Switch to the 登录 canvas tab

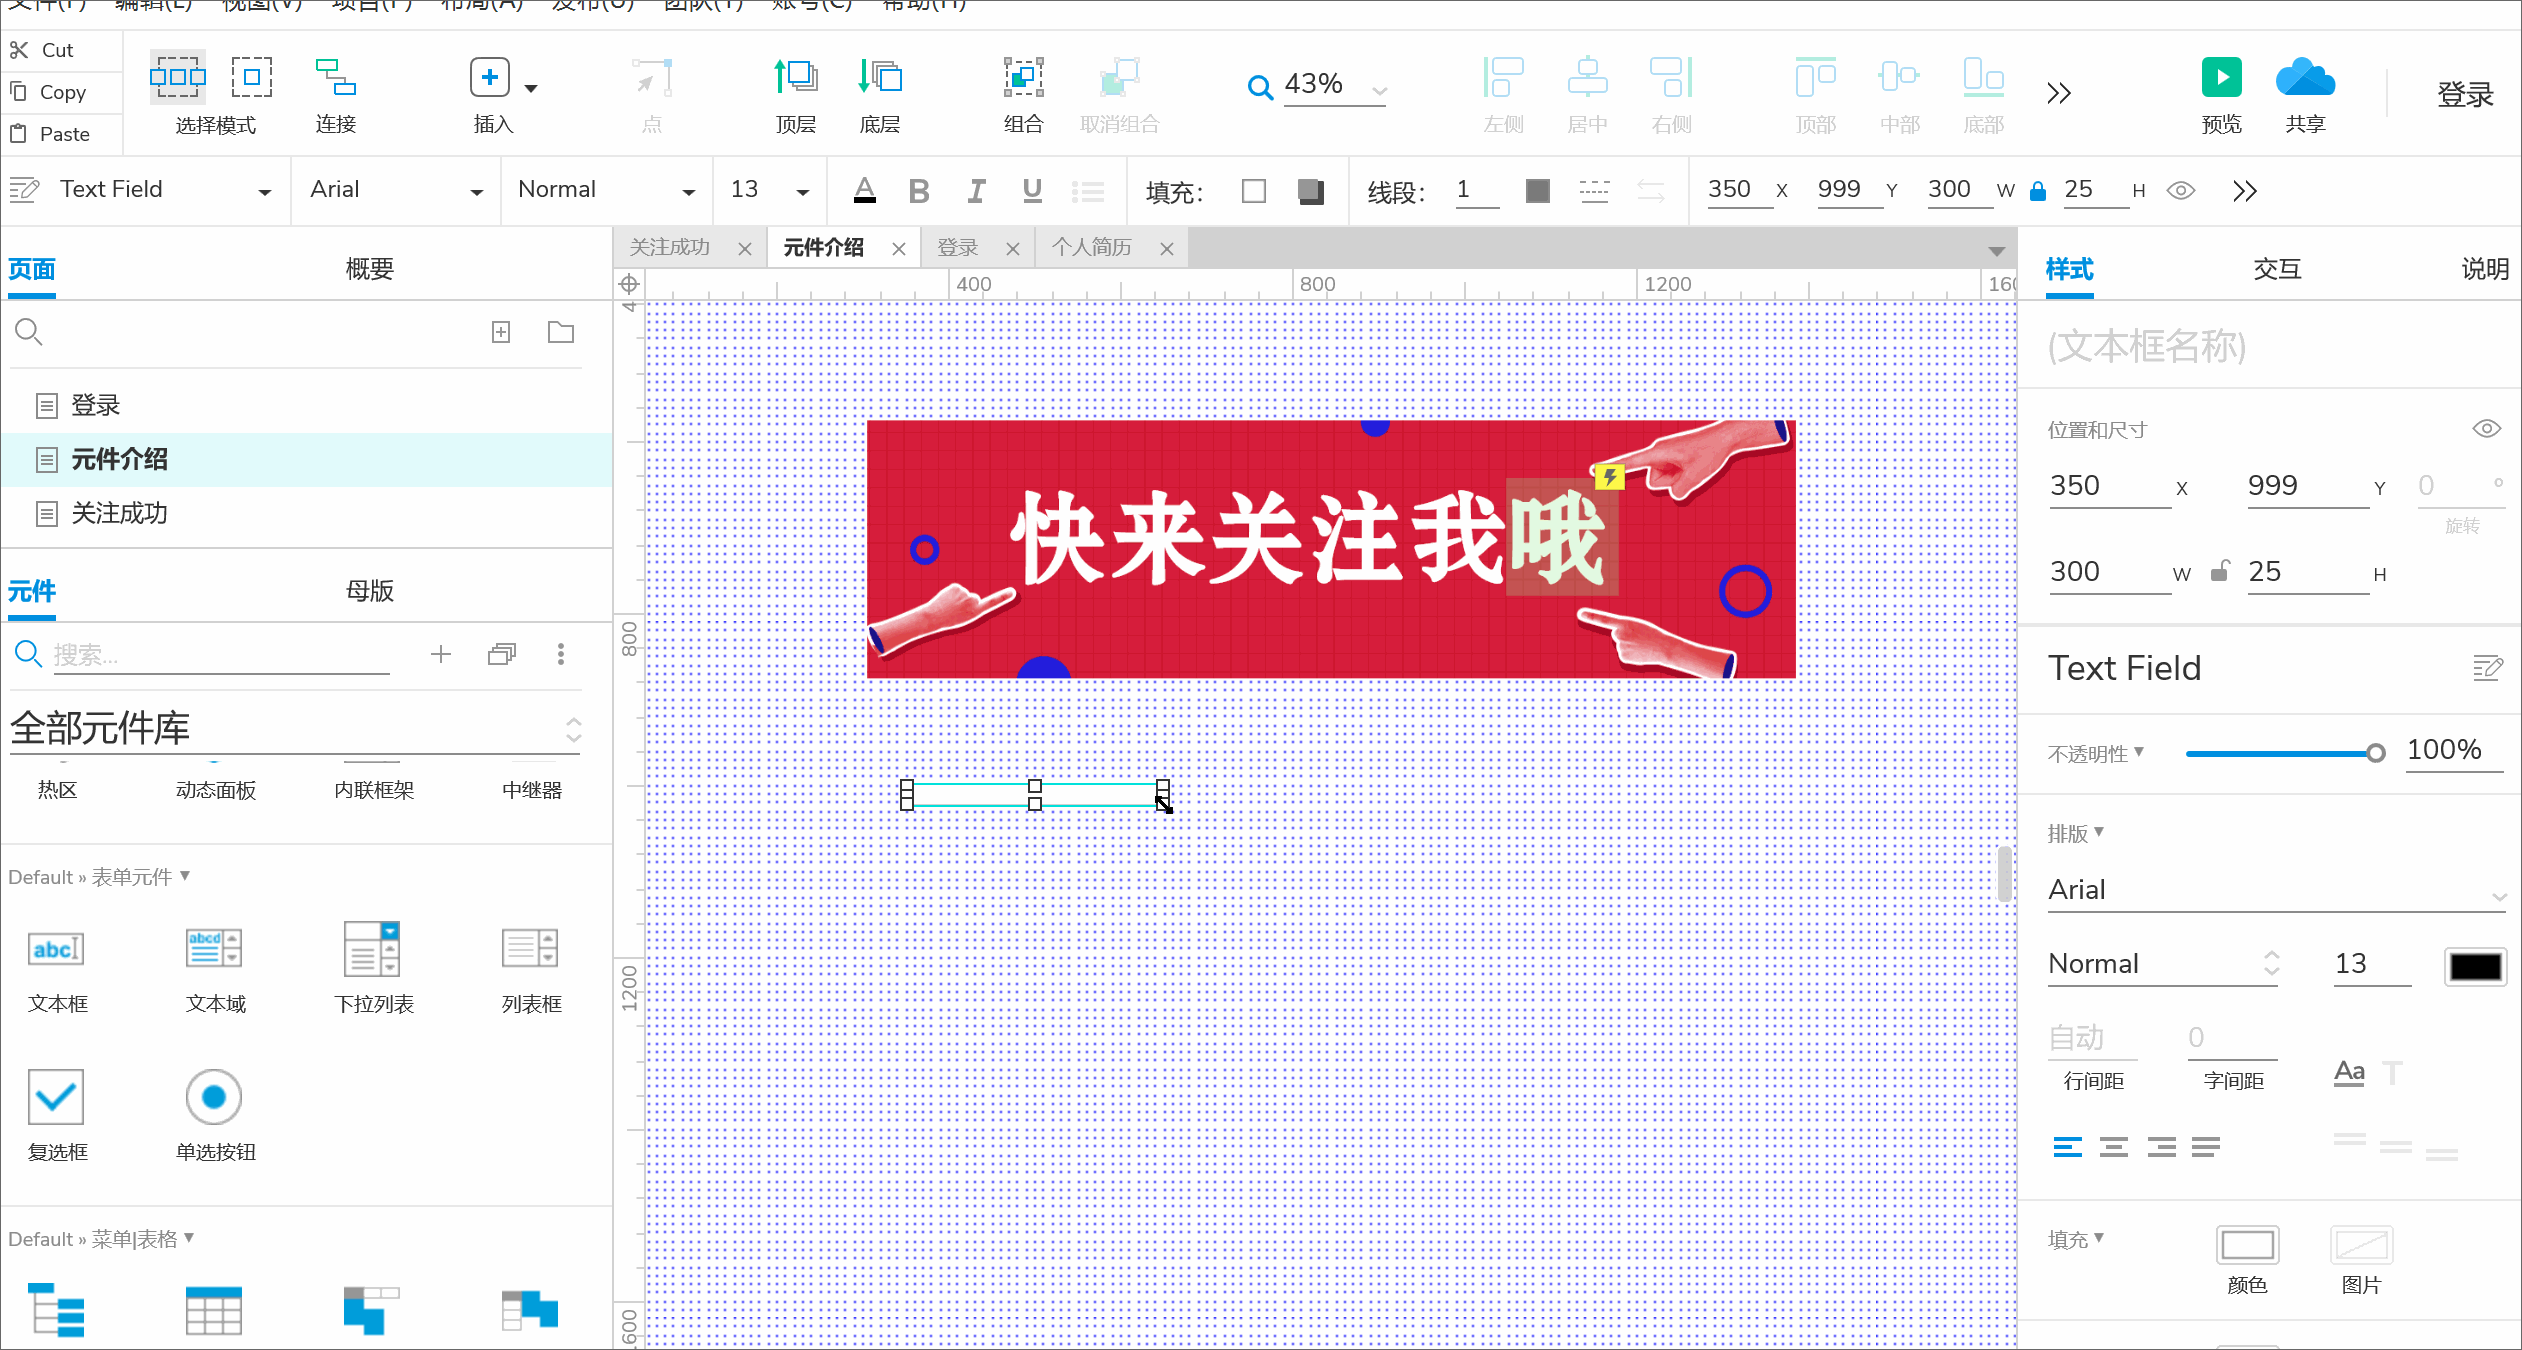click(x=957, y=248)
